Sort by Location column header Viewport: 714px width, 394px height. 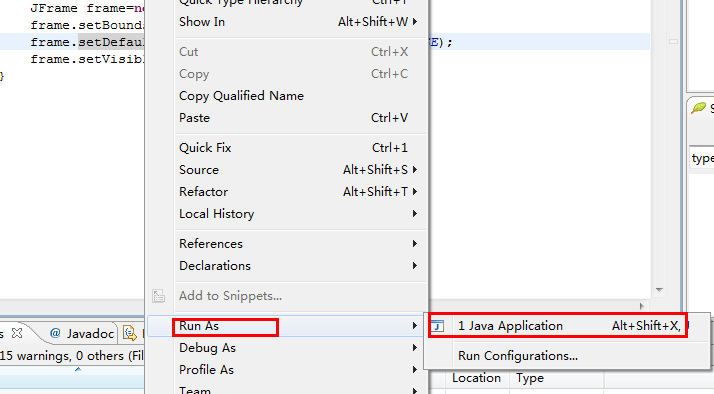[x=476, y=378]
